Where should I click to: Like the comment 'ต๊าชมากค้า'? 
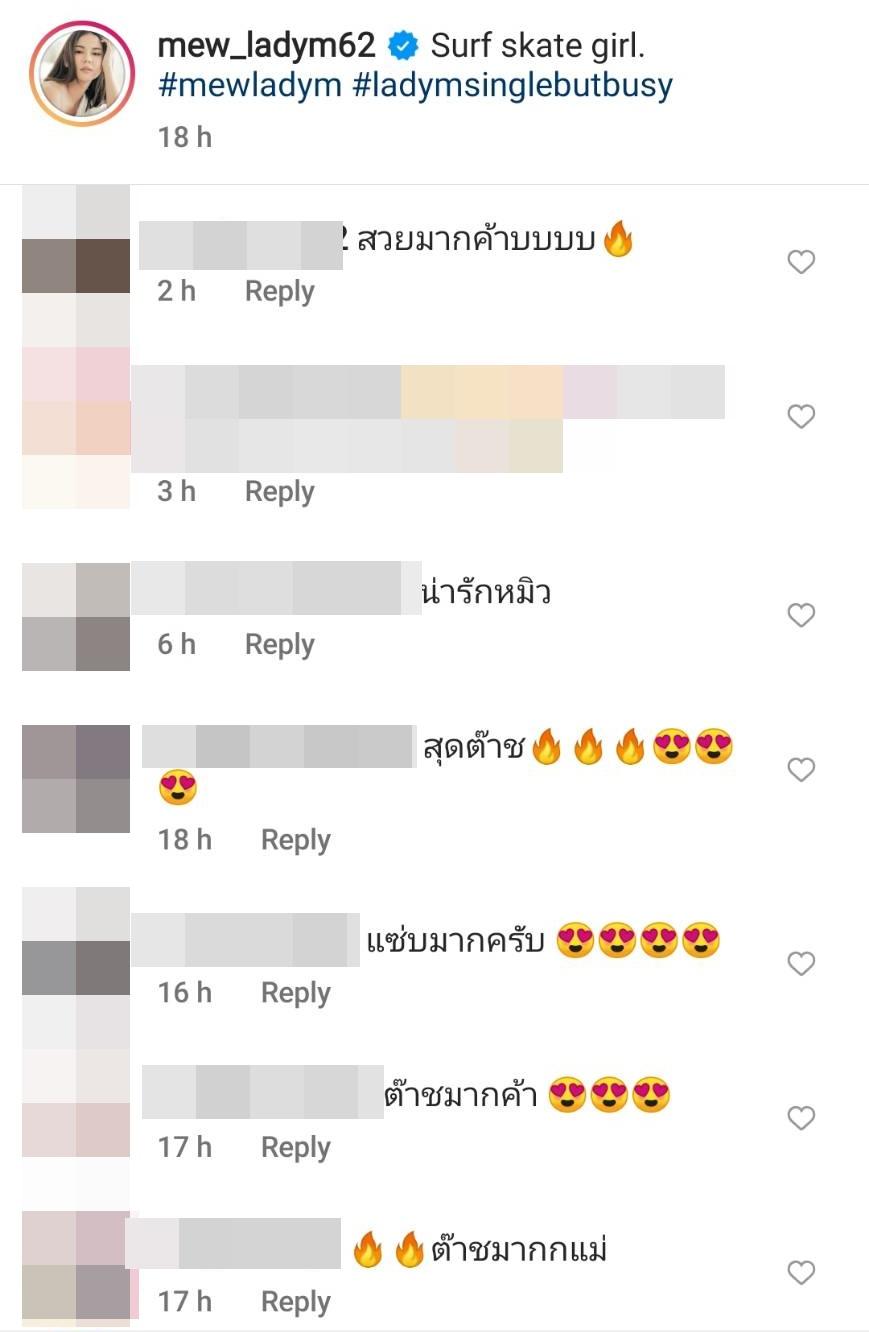[801, 1118]
